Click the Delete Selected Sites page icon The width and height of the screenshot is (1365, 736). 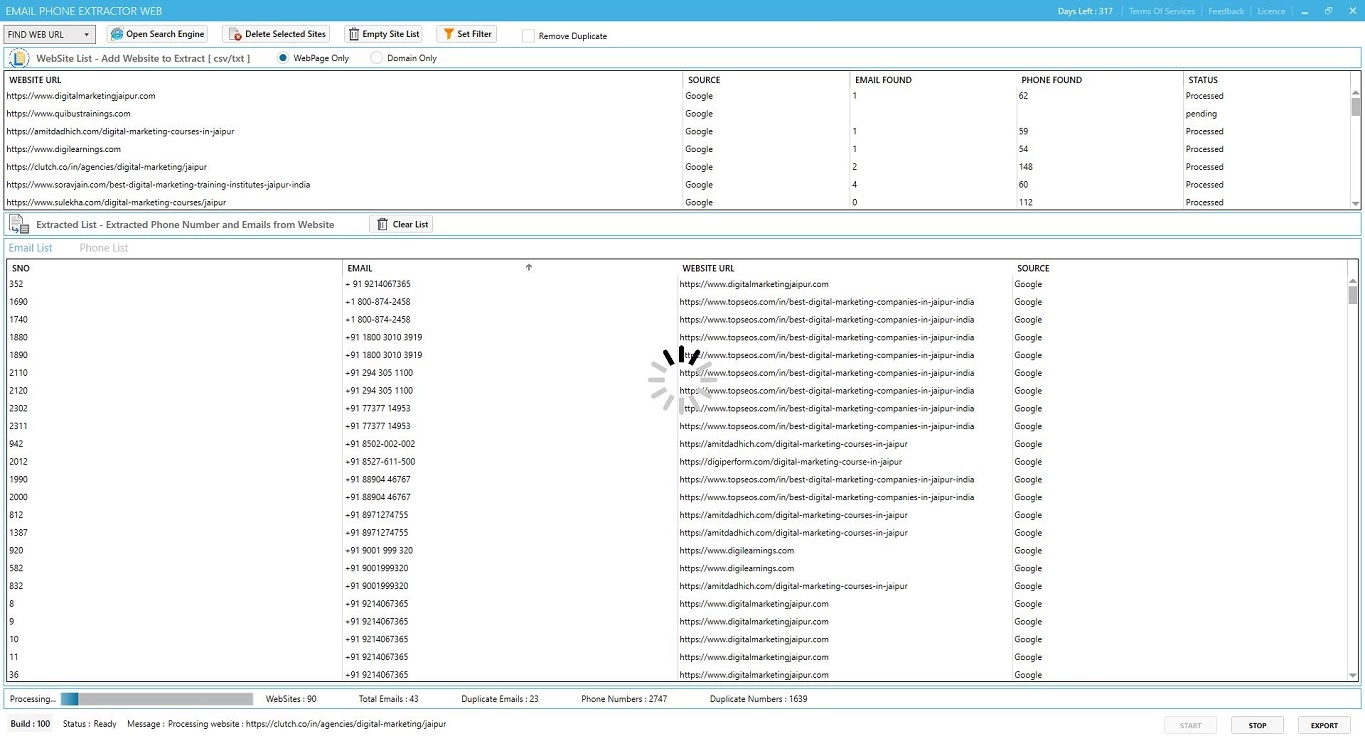pos(235,34)
